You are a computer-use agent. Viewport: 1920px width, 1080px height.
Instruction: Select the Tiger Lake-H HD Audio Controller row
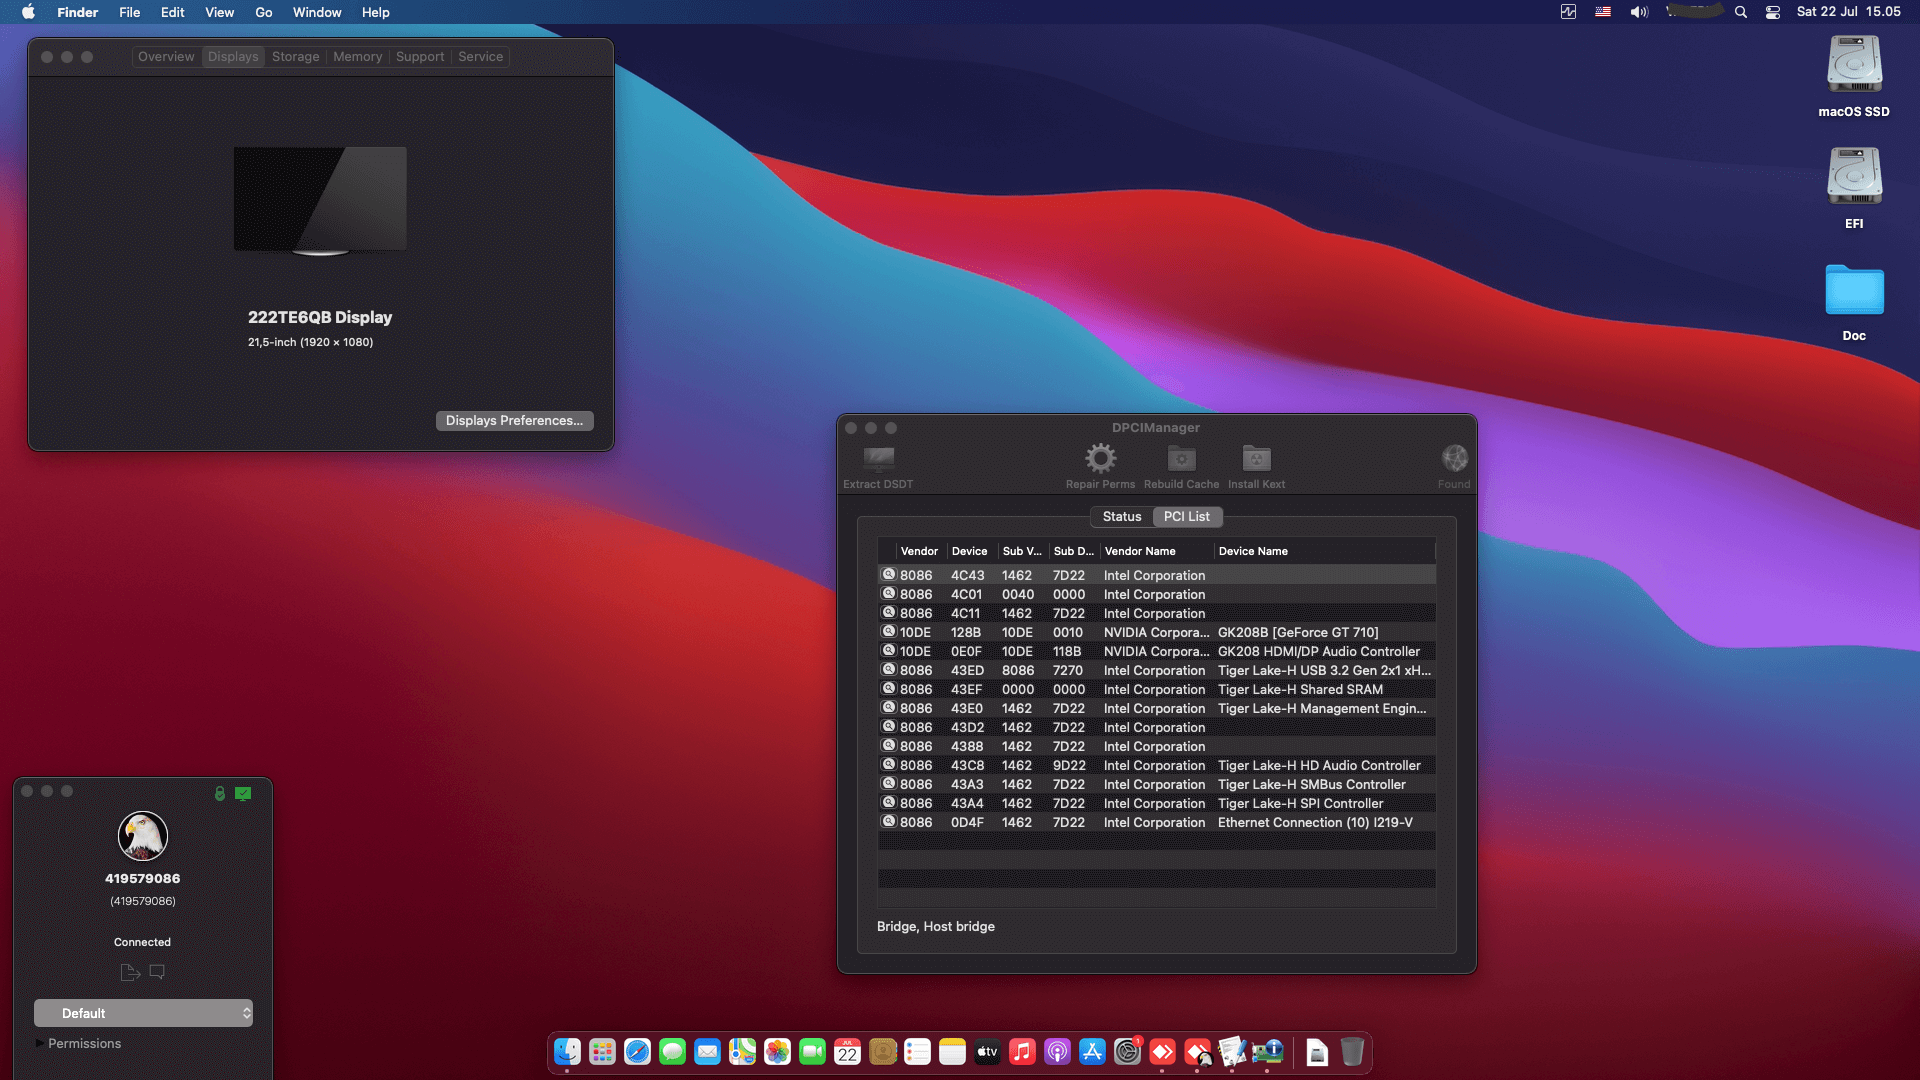point(1157,765)
